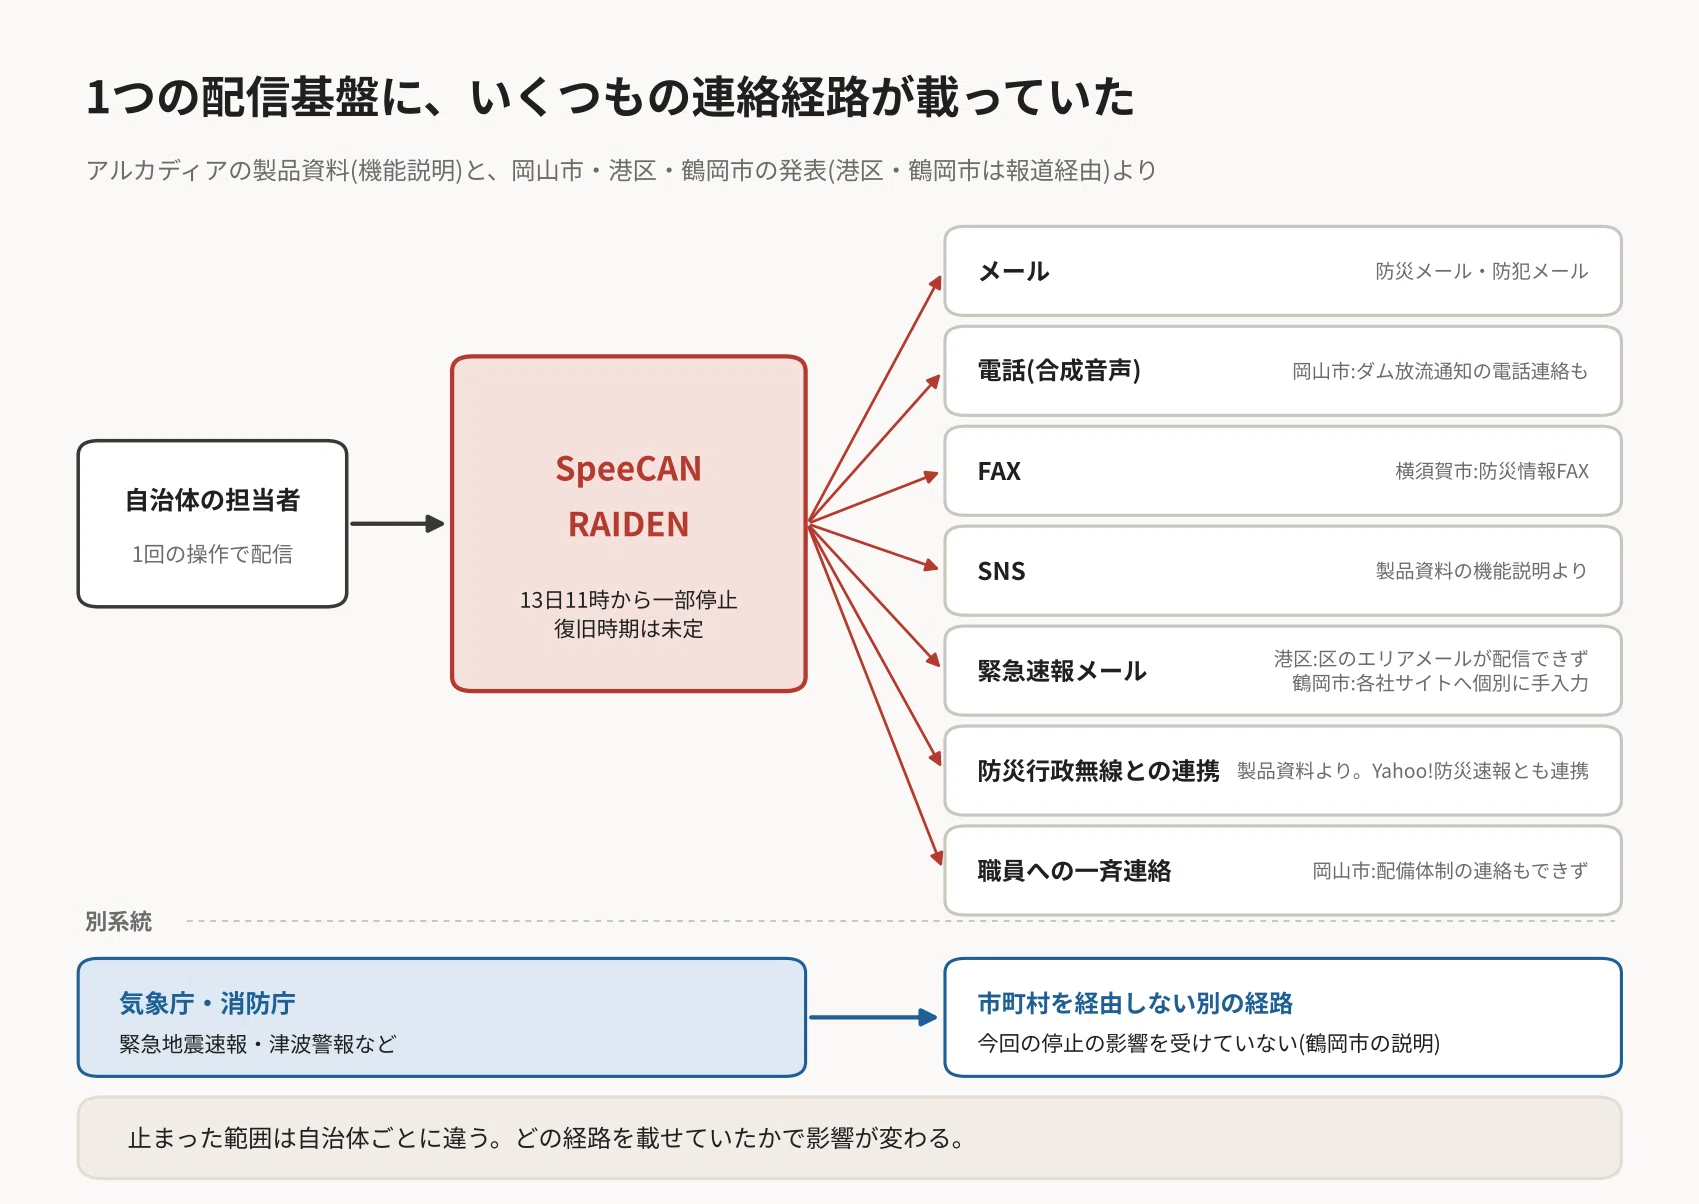Screen dimensions: 1699x1204
Task: Click '岡山市:ダム放流通知の電話連絡も' note
Action: point(1440,371)
